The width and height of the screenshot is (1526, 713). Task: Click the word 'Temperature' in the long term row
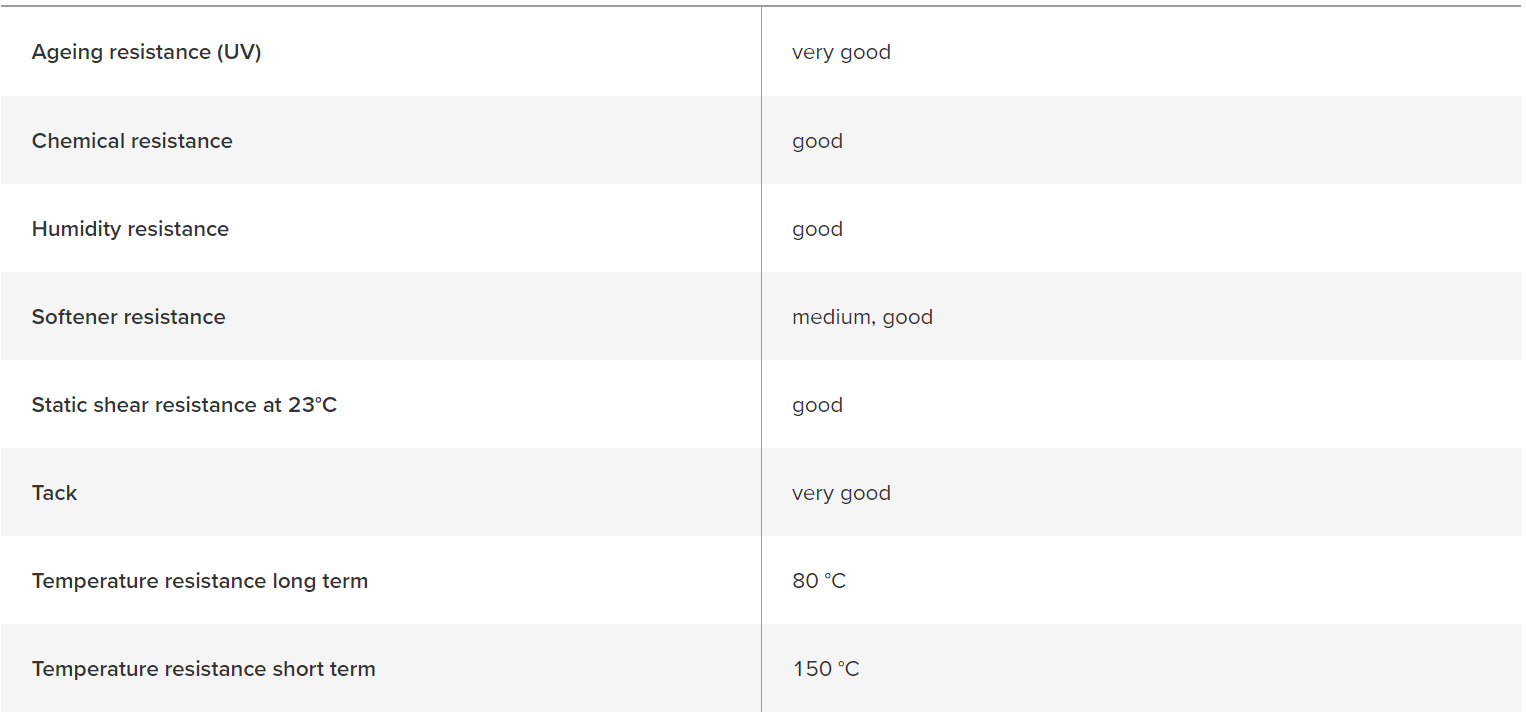(x=94, y=581)
